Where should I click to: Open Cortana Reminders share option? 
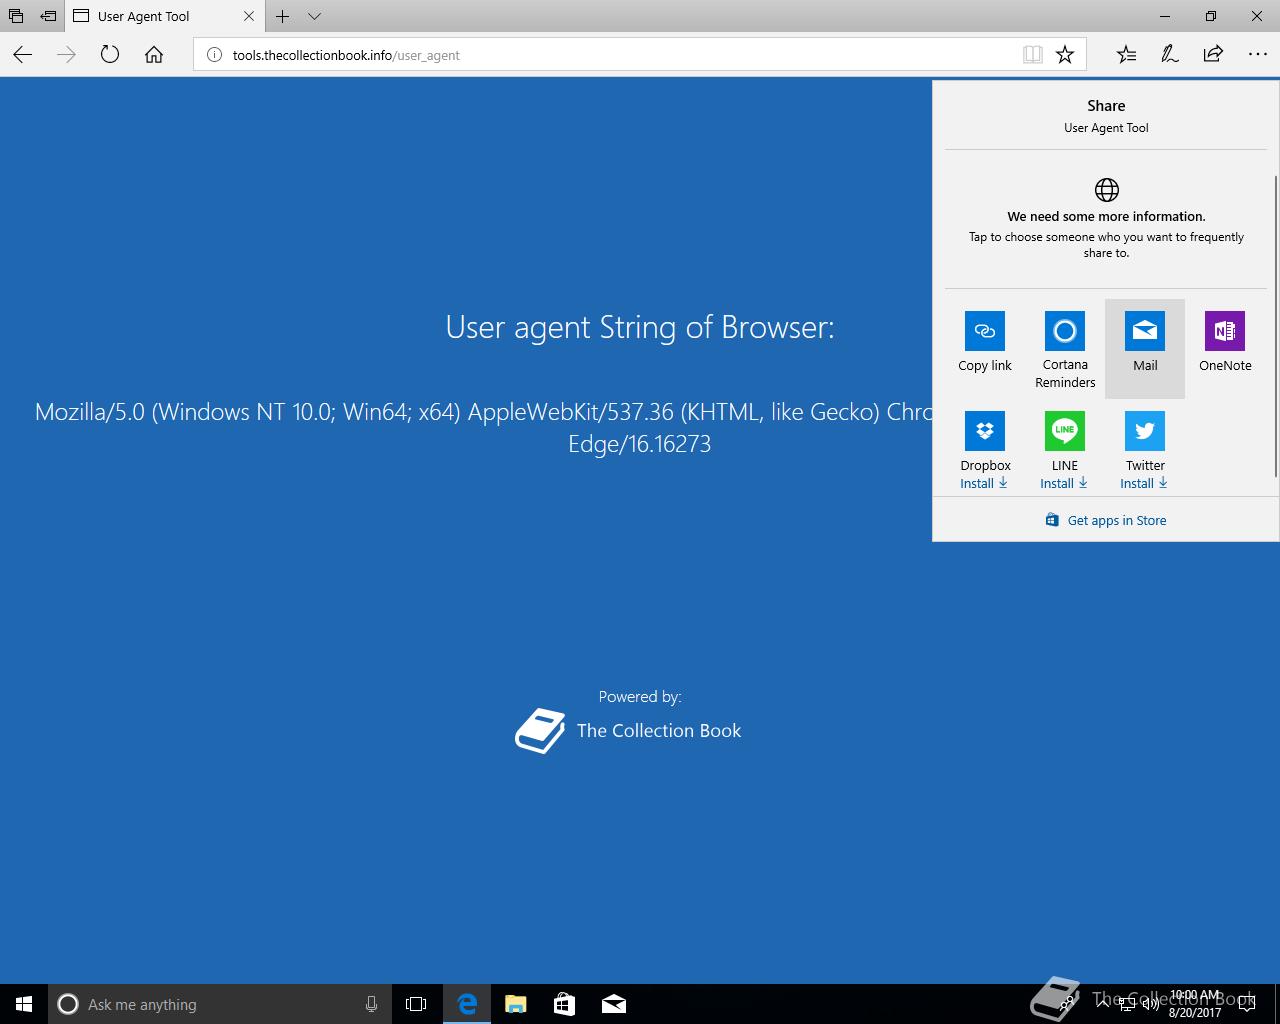tap(1065, 349)
